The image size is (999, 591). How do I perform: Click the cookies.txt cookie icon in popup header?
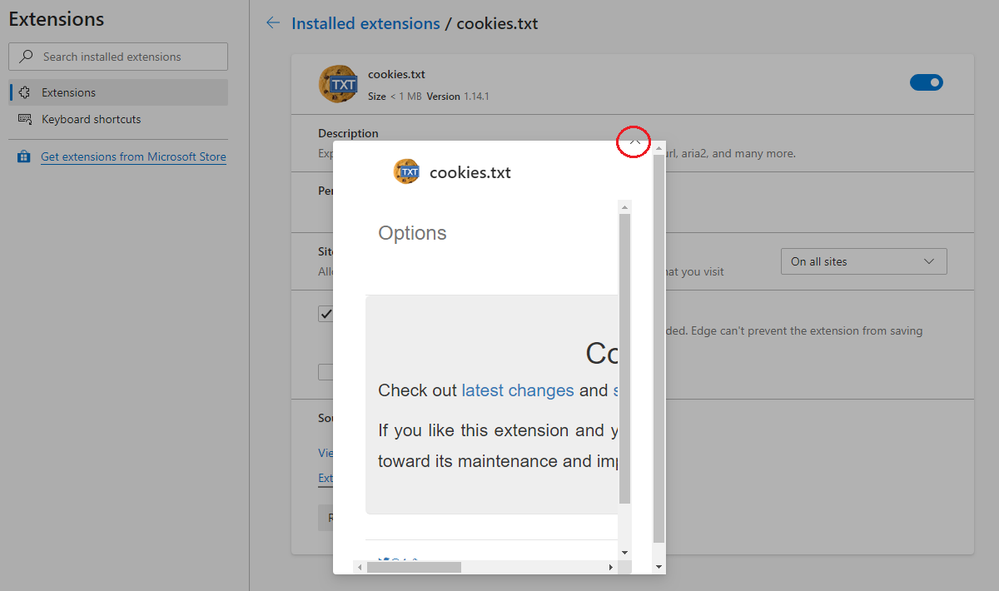click(407, 172)
